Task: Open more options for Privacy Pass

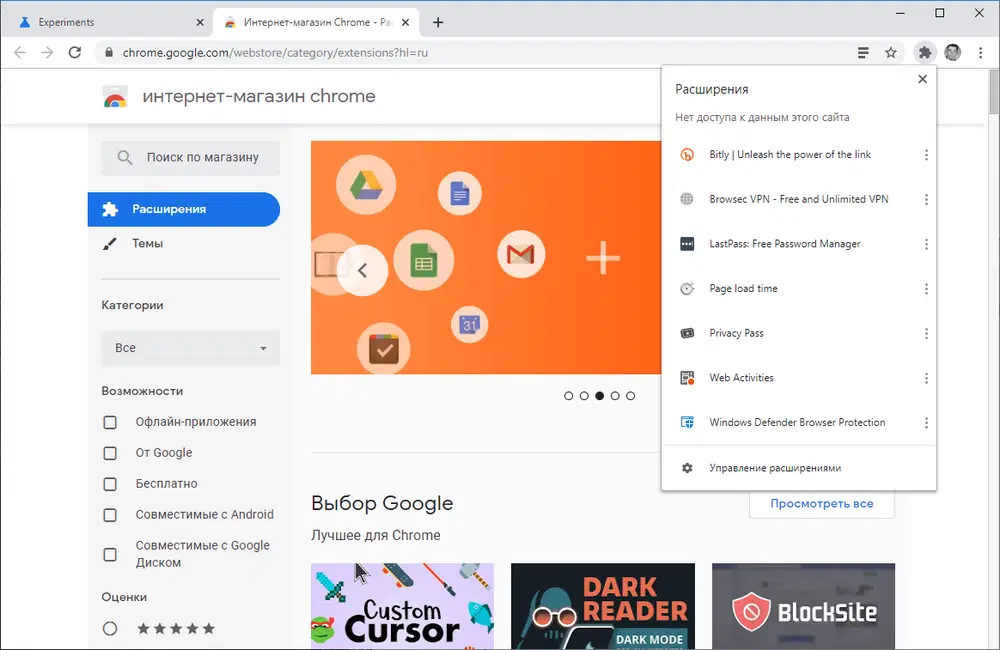Action: click(x=926, y=334)
